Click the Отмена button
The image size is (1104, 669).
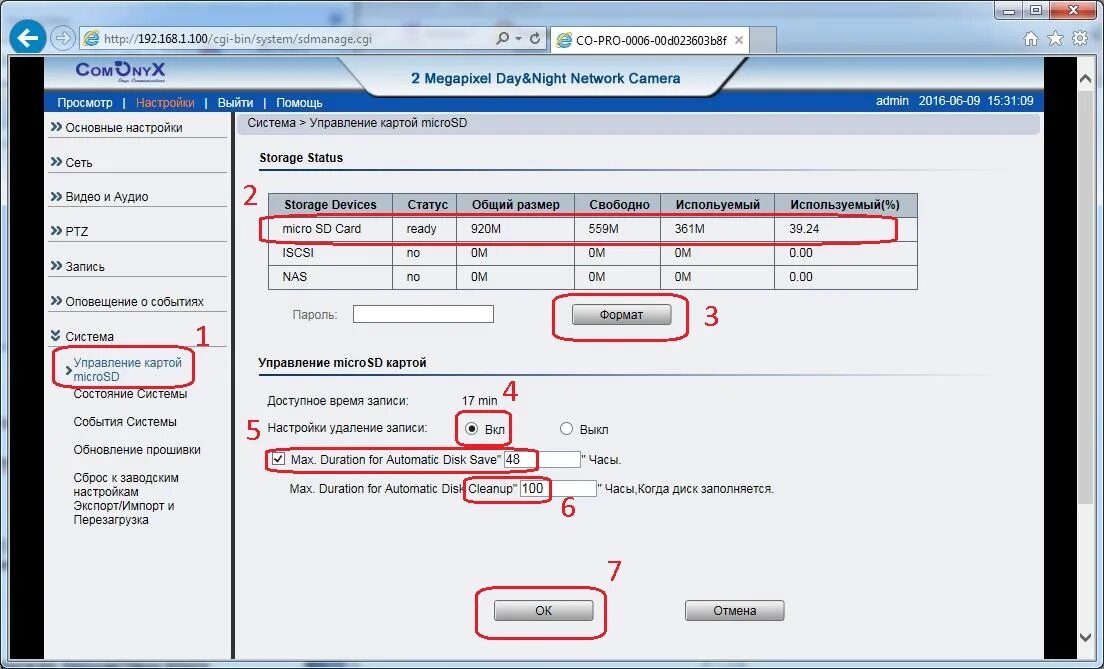point(734,611)
